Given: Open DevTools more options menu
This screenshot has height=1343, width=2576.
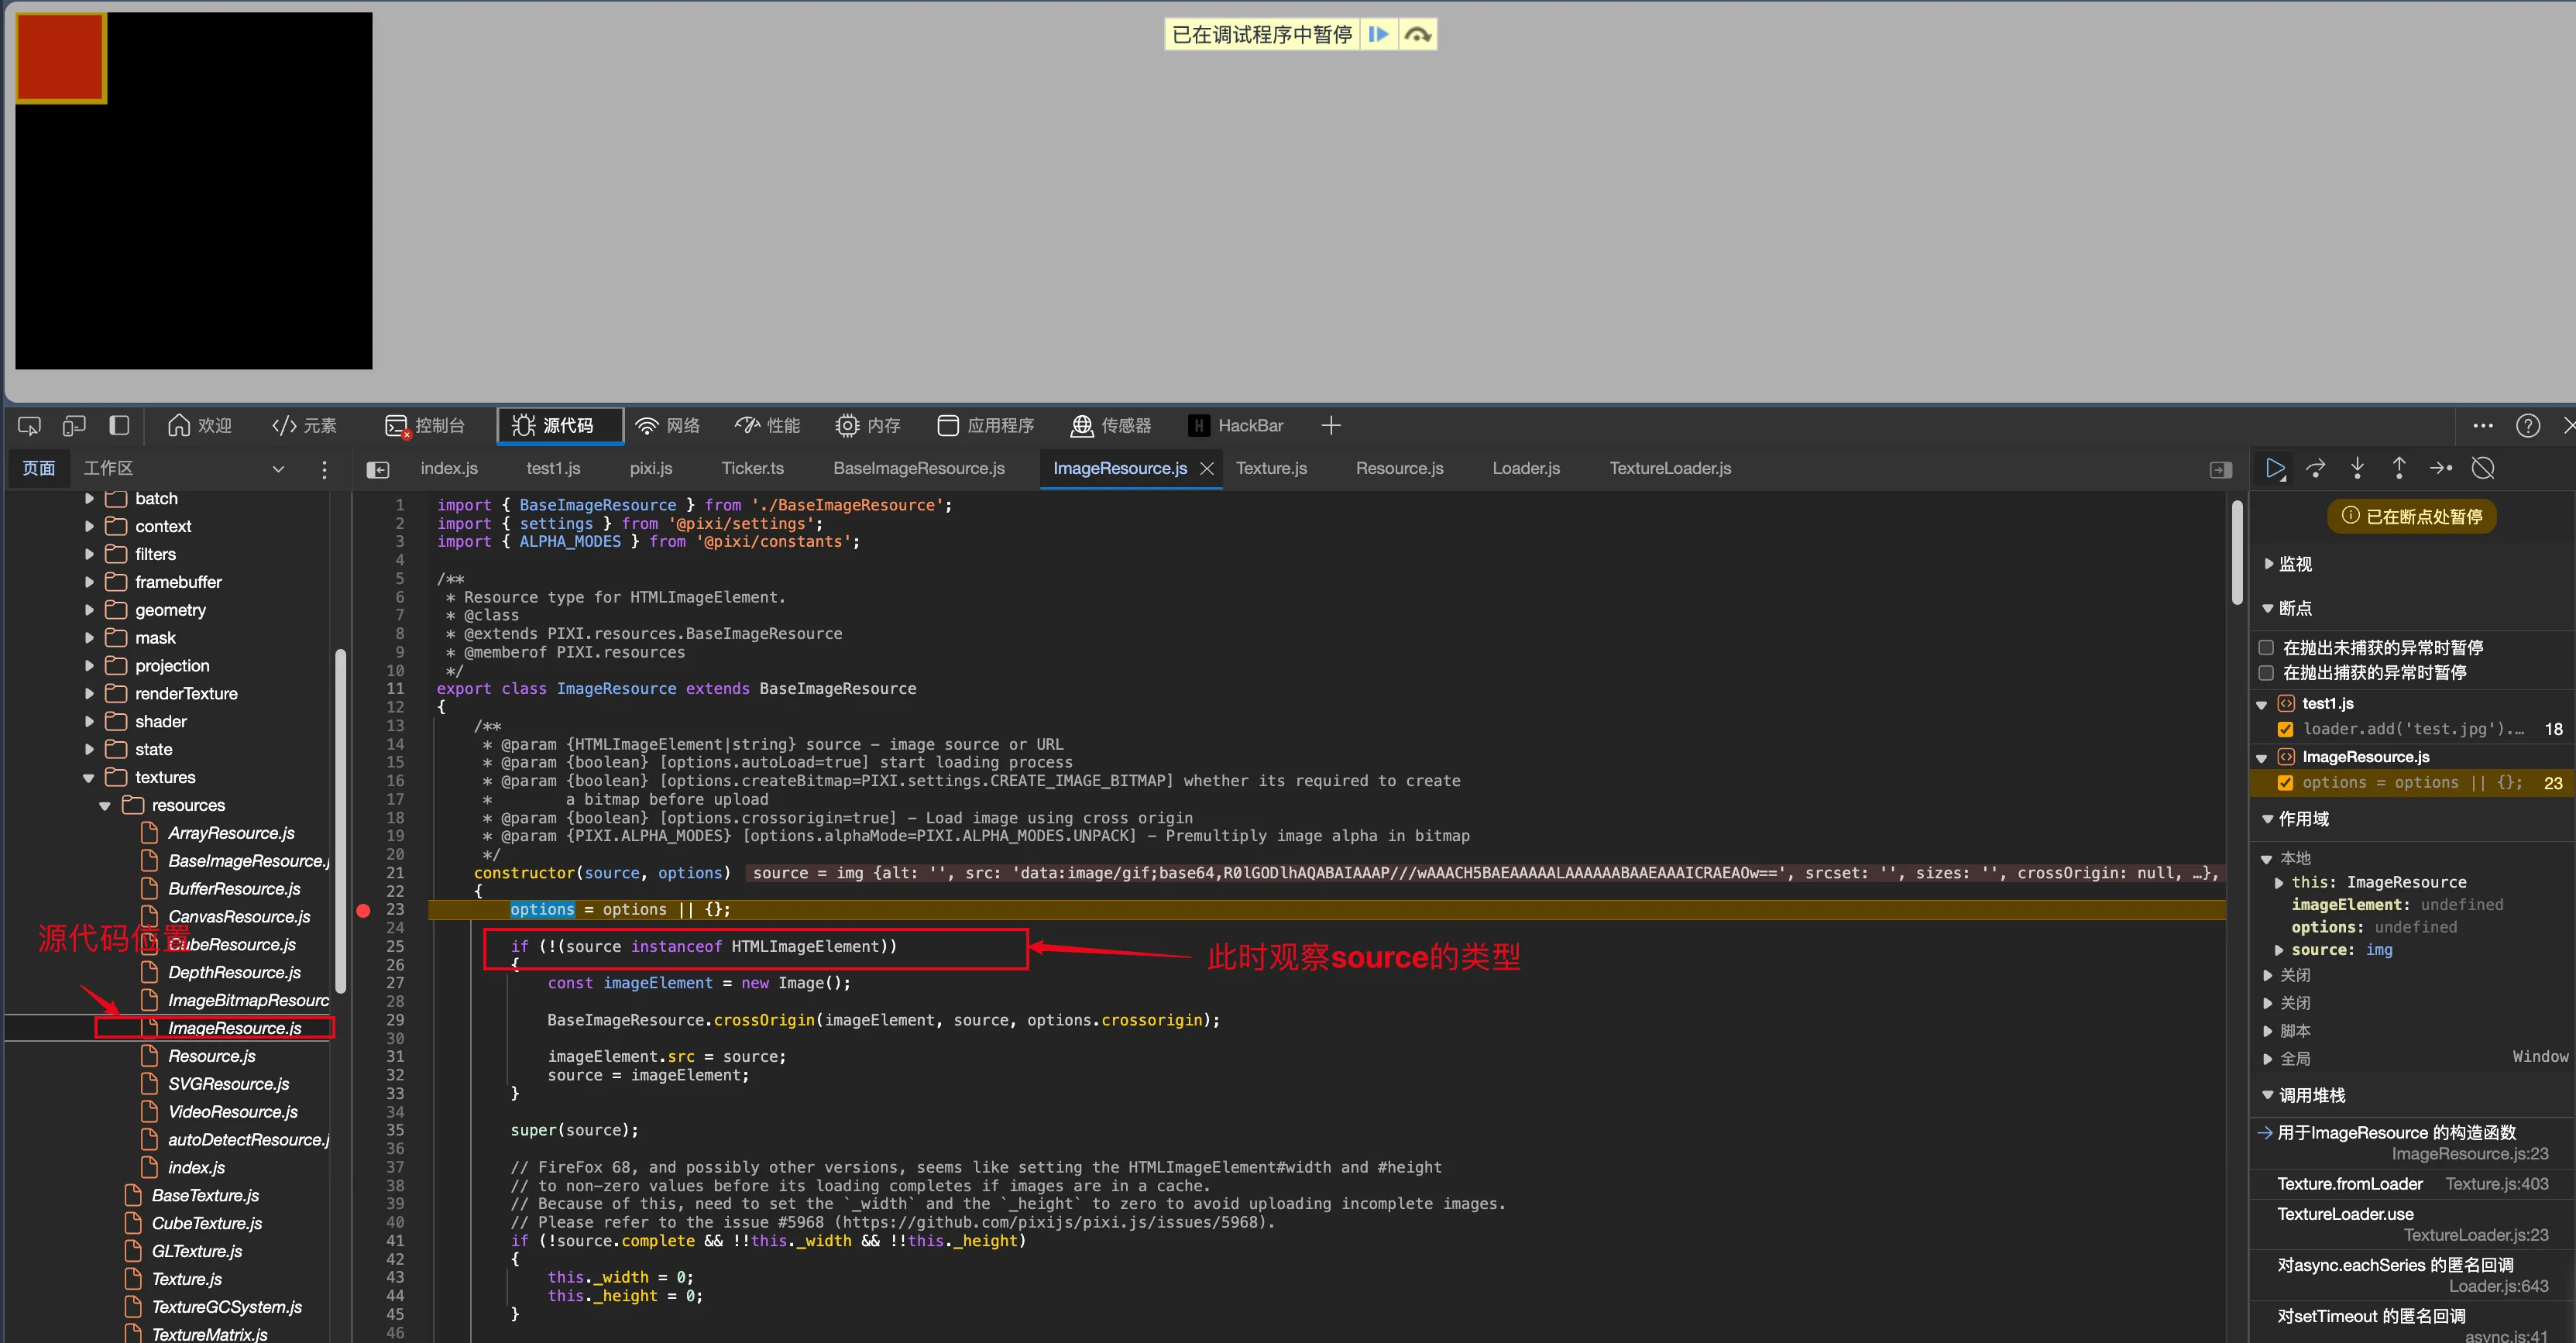Looking at the screenshot, I should [2483, 426].
